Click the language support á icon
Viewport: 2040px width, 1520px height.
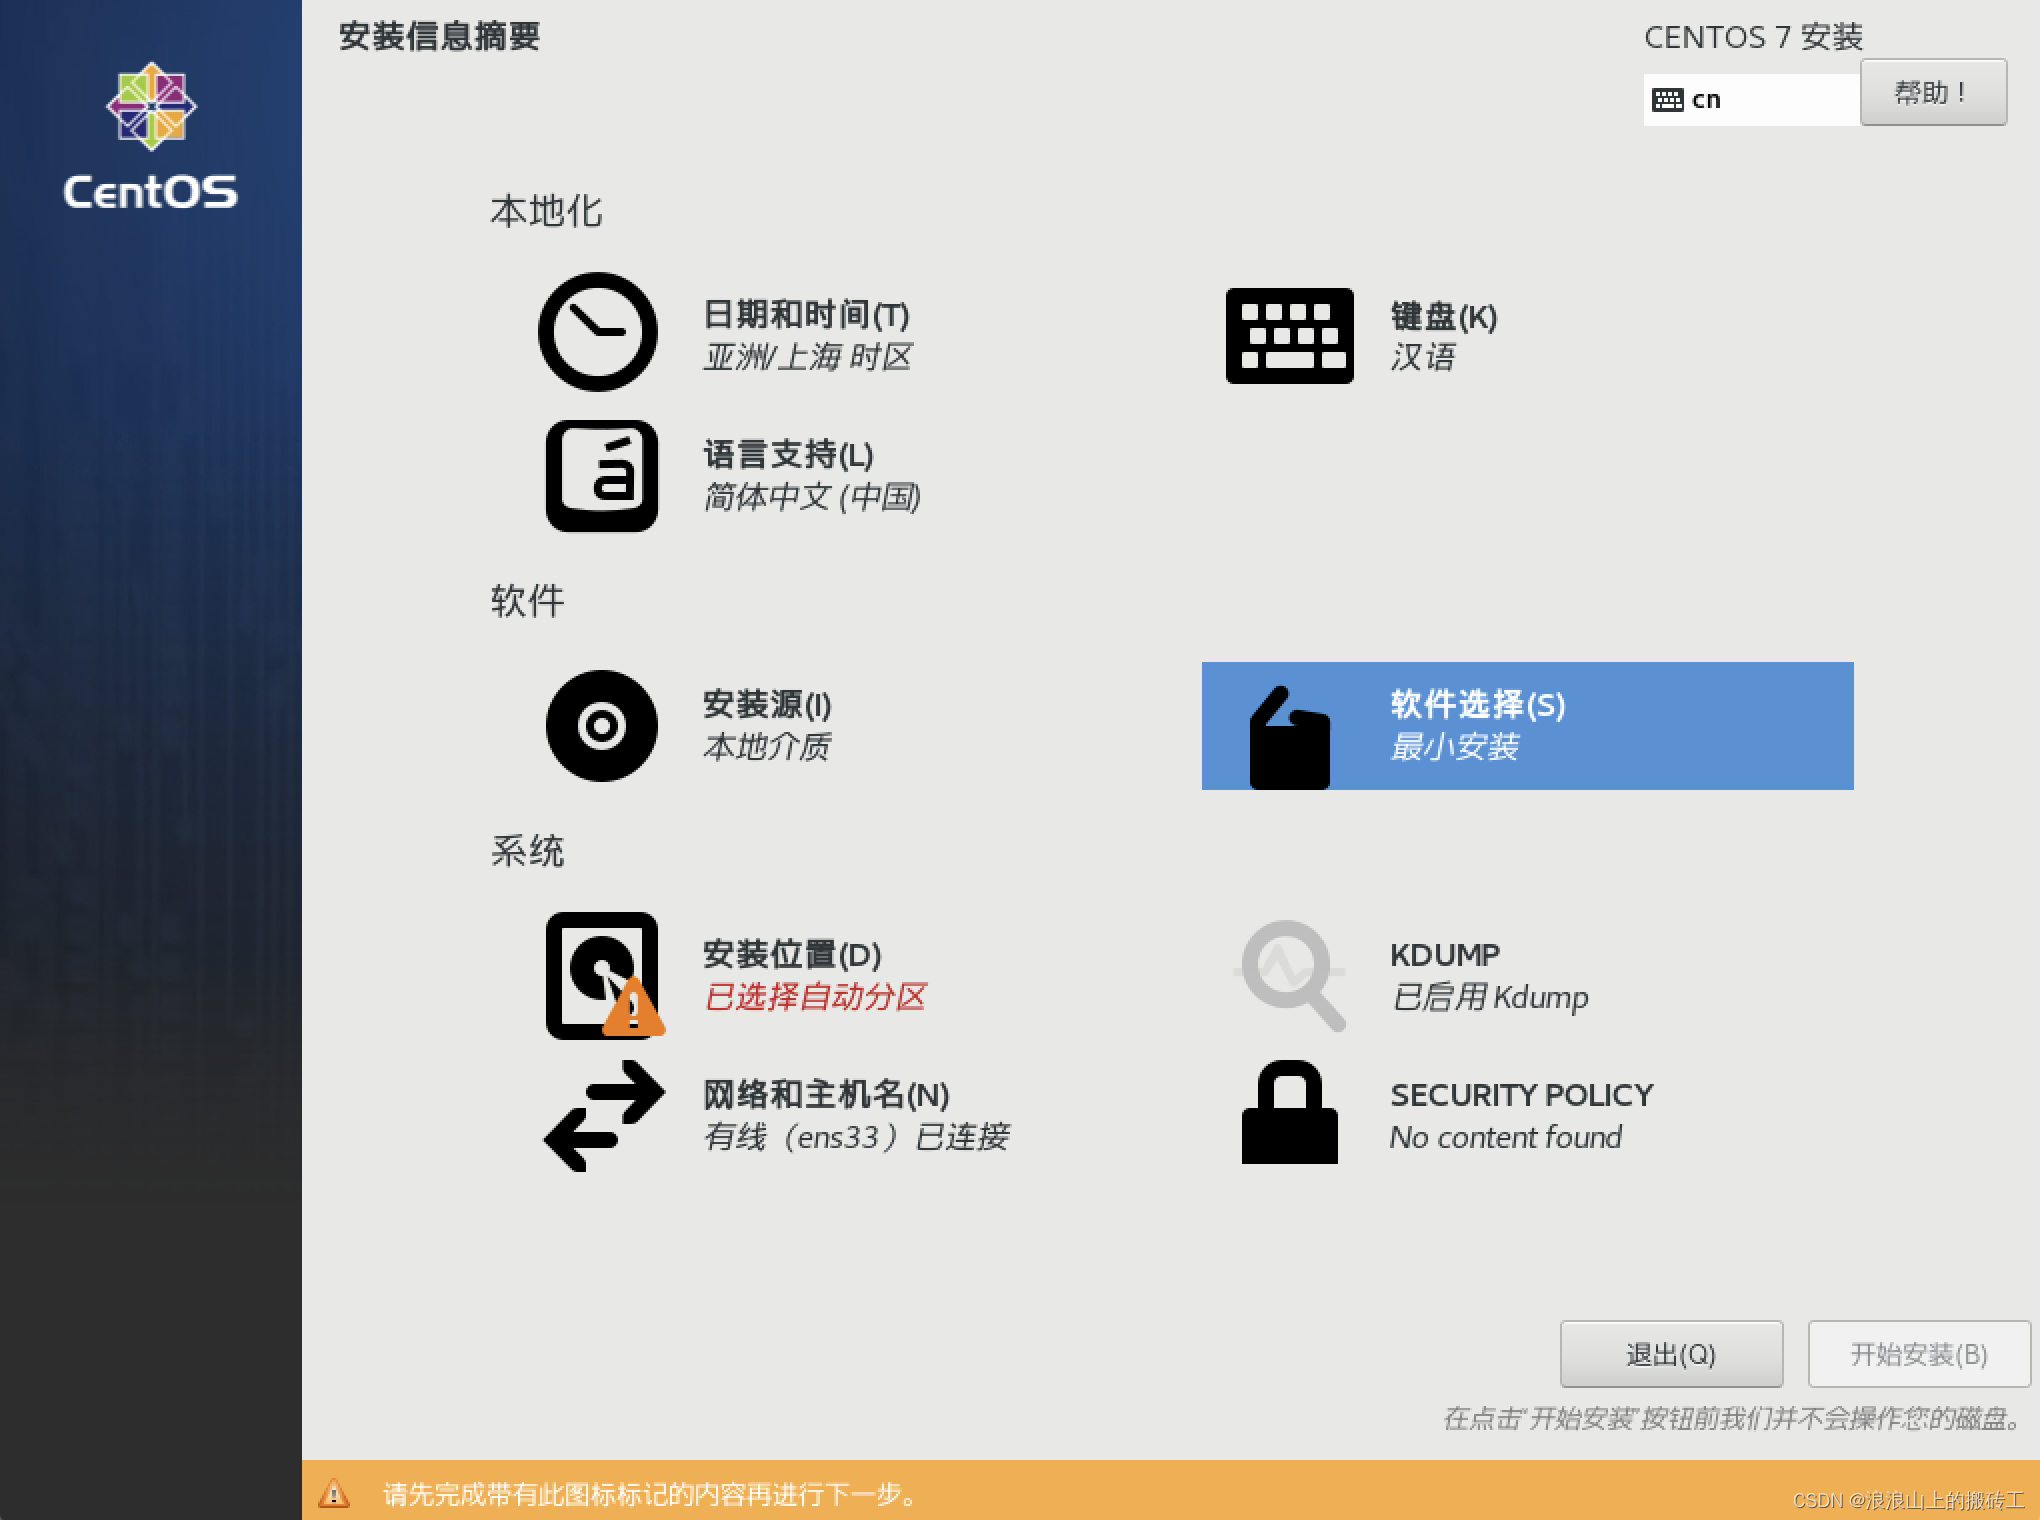(601, 476)
